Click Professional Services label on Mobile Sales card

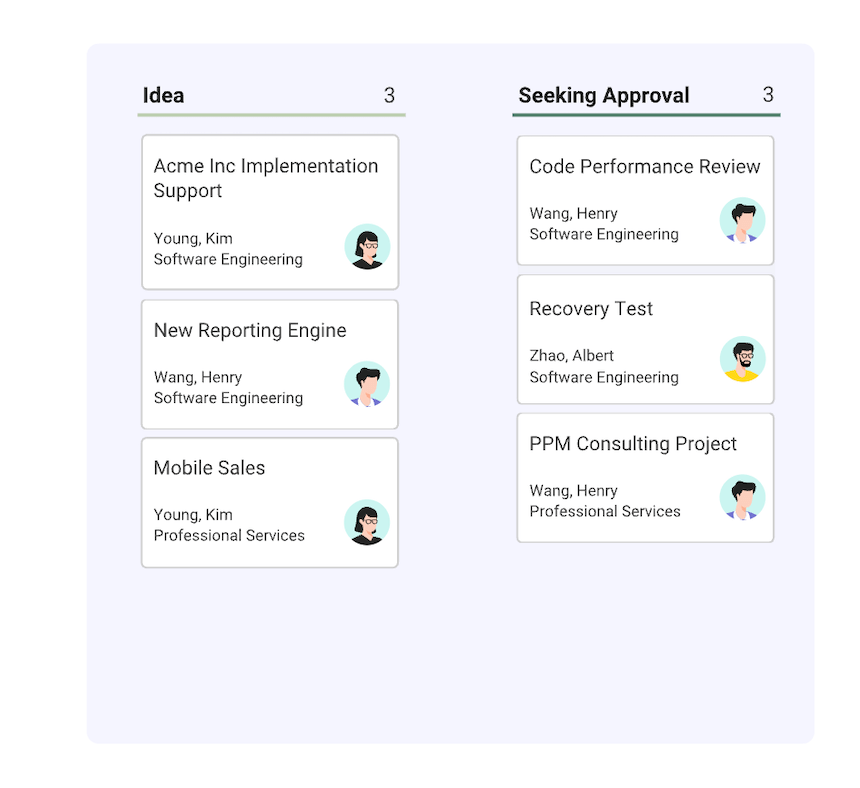point(229,535)
